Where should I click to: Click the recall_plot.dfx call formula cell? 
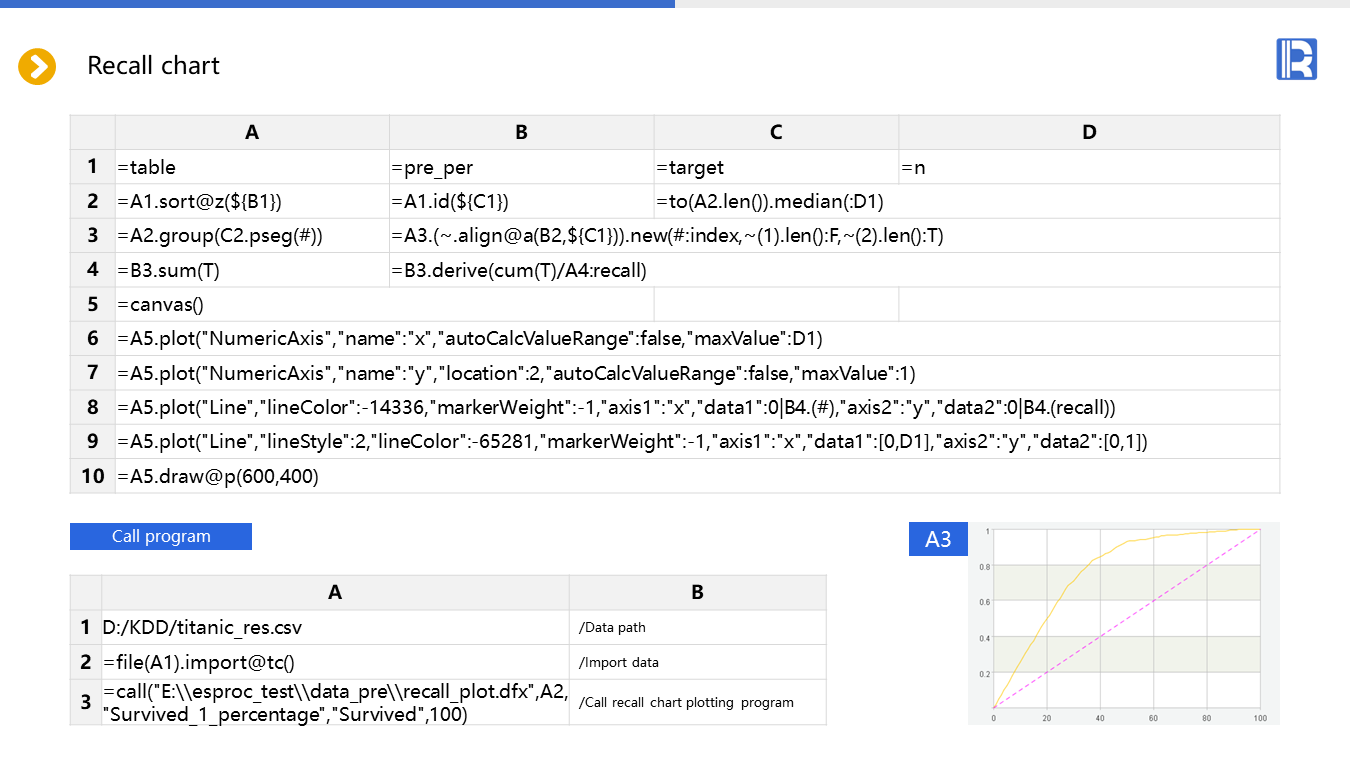point(335,702)
